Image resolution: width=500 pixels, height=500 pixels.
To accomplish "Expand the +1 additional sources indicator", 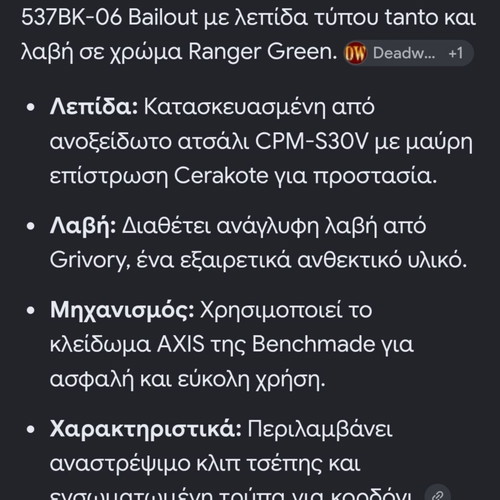I will coord(456,53).
